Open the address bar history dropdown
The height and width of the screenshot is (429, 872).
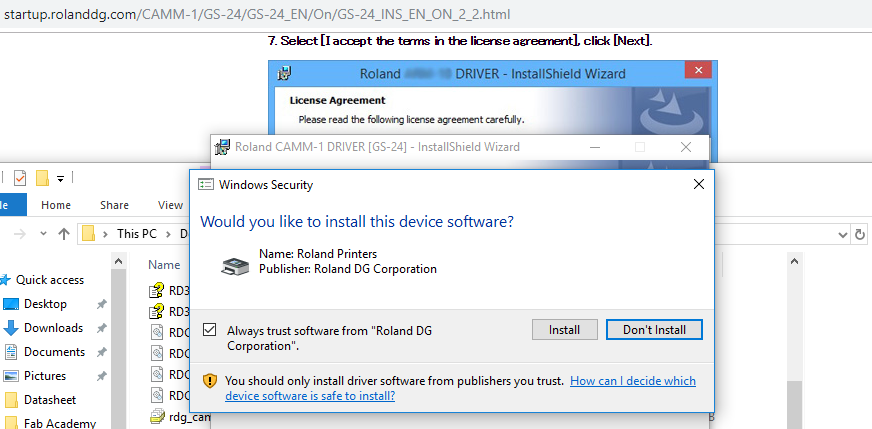(843, 235)
